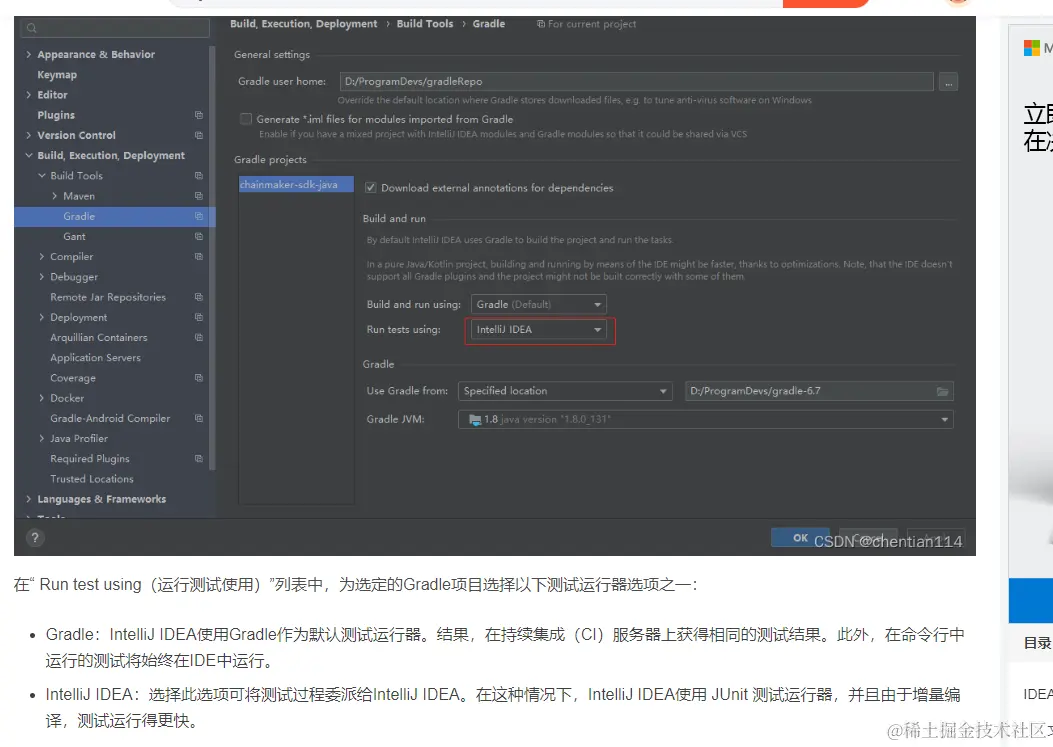This screenshot has height=747, width=1053.
Task: Click the project-level icon beside Build Tools
Action: [199, 175]
